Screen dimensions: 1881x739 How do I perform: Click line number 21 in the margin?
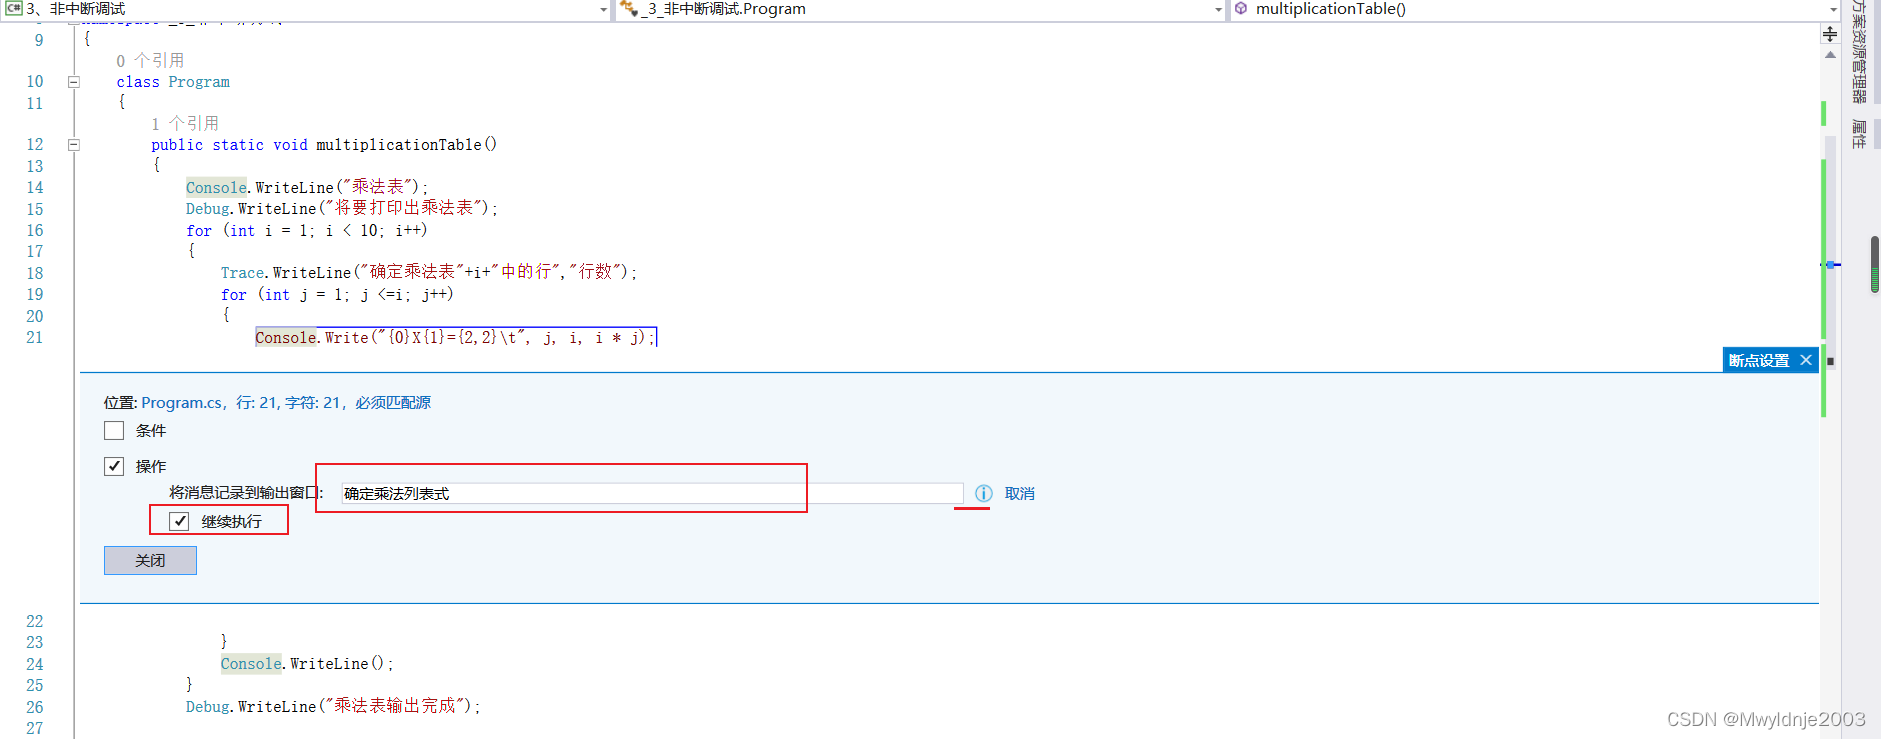coord(35,337)
